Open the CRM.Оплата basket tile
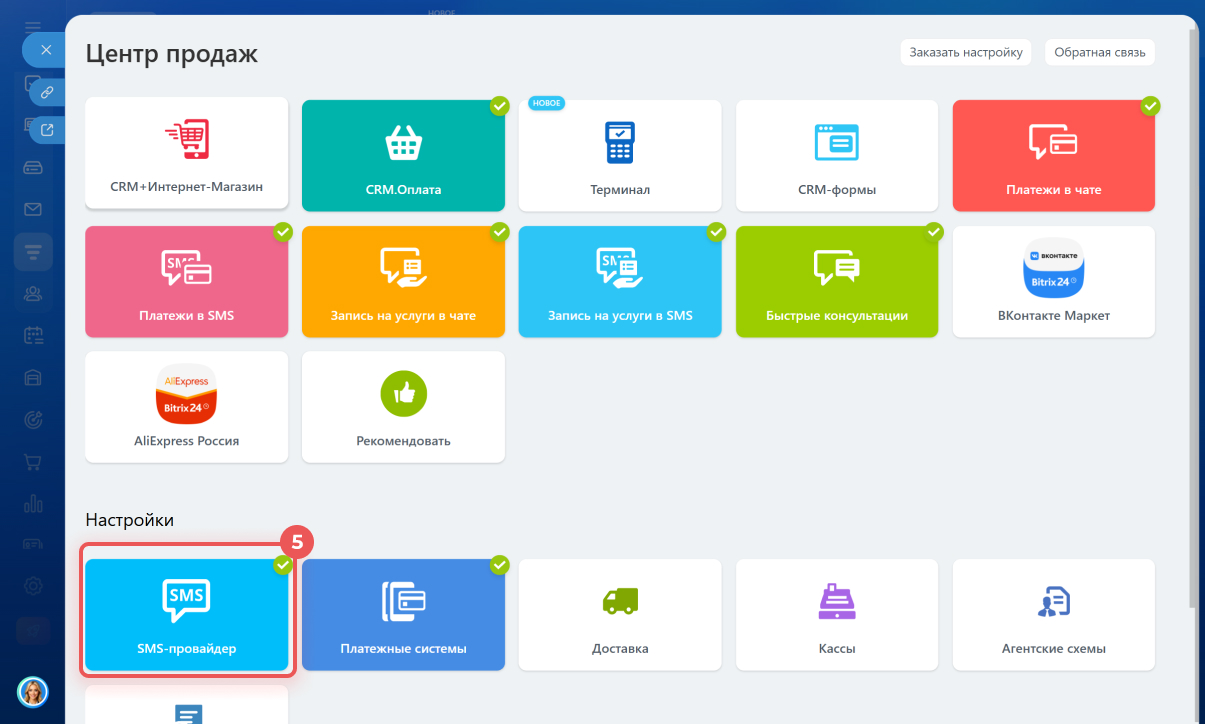The image size is (1205, 724). click(x=403, y=154)
